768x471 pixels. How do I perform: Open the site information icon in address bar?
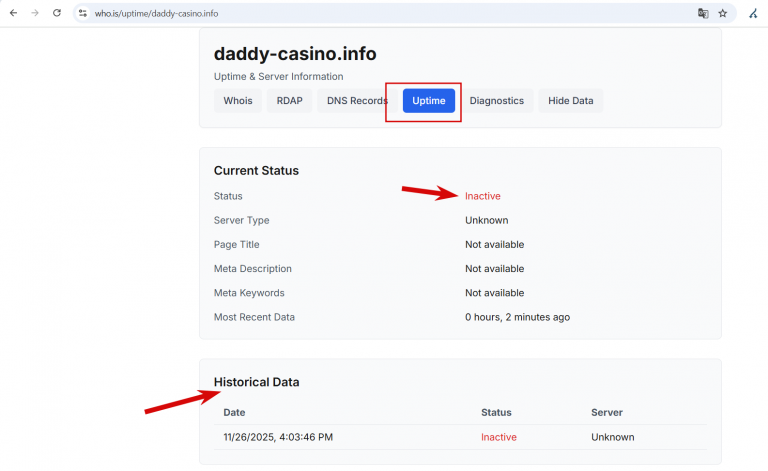tap(83, 13)
